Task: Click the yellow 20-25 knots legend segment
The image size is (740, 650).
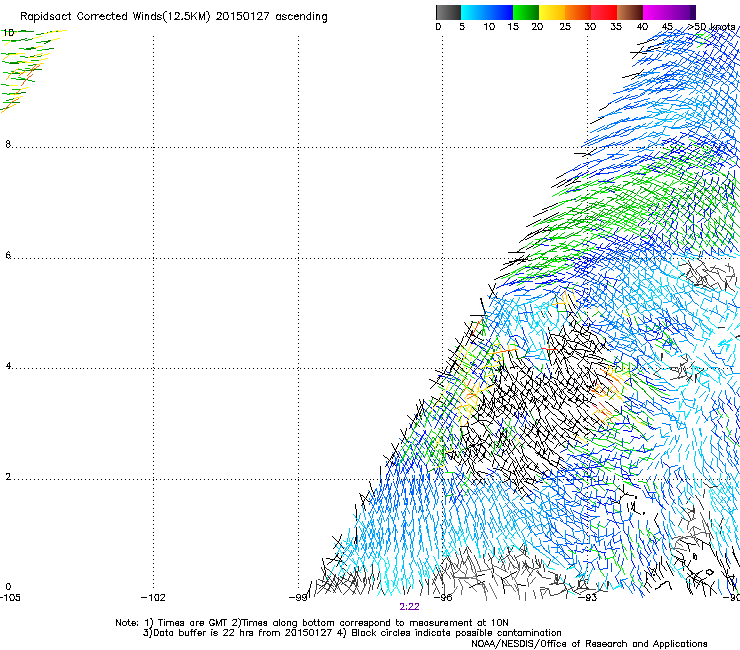Action: (552, 12)
